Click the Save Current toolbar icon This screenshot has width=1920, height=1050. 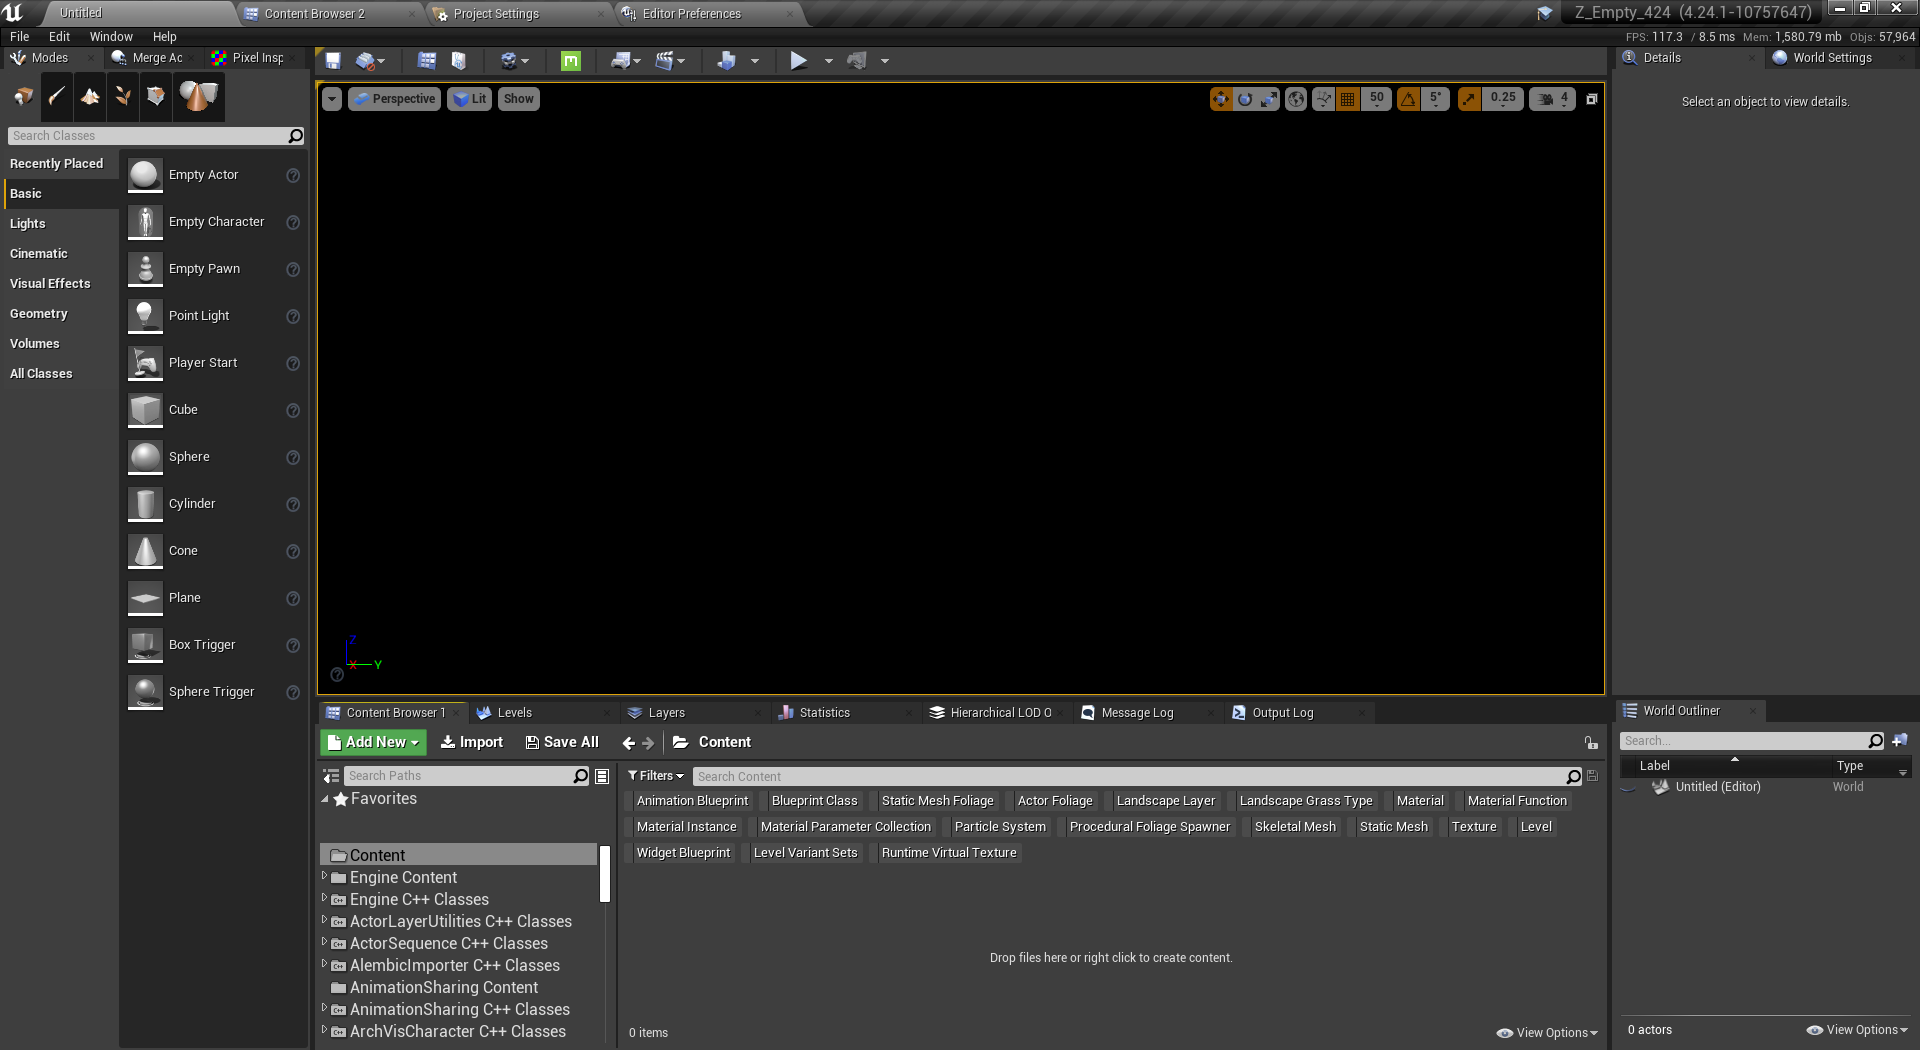[333, 61]
